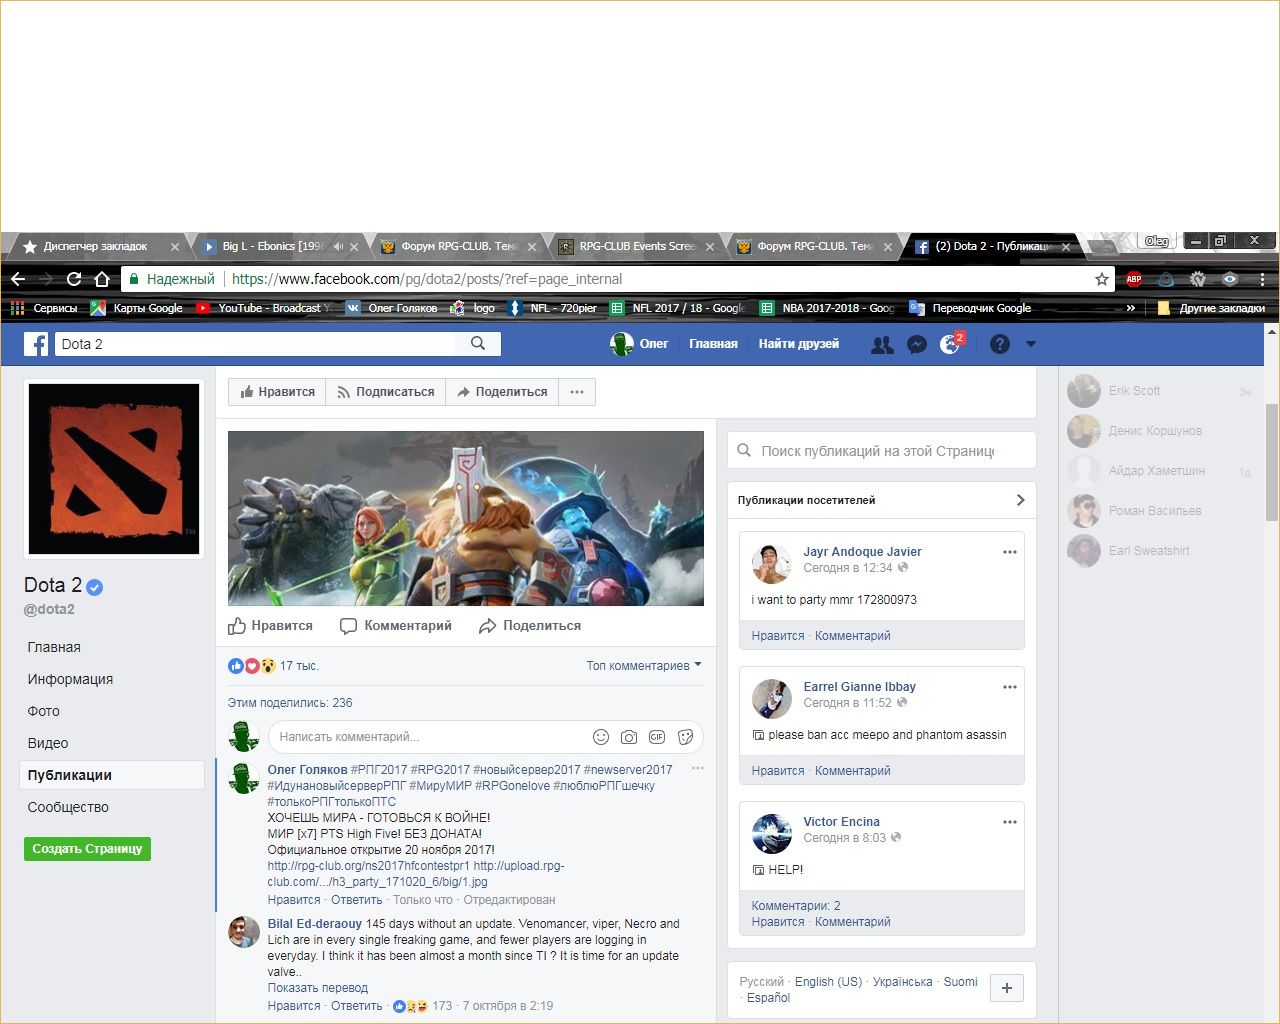Attach a photo via camera icon
Viewport: 1280px width, 1024px height.
pyautogui.click(x=629, y=737)
